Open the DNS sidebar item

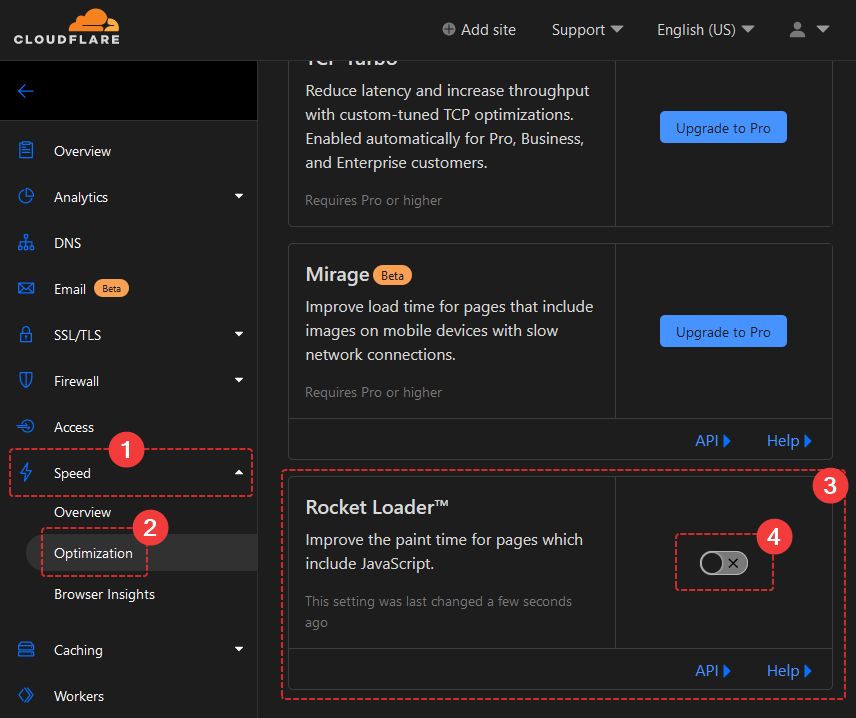(x=68, y=243)
